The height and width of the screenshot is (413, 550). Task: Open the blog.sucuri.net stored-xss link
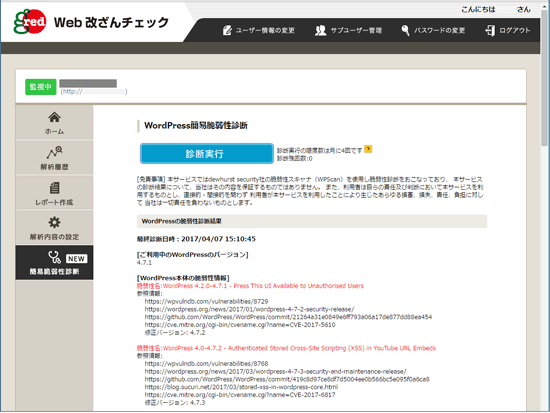241,387
